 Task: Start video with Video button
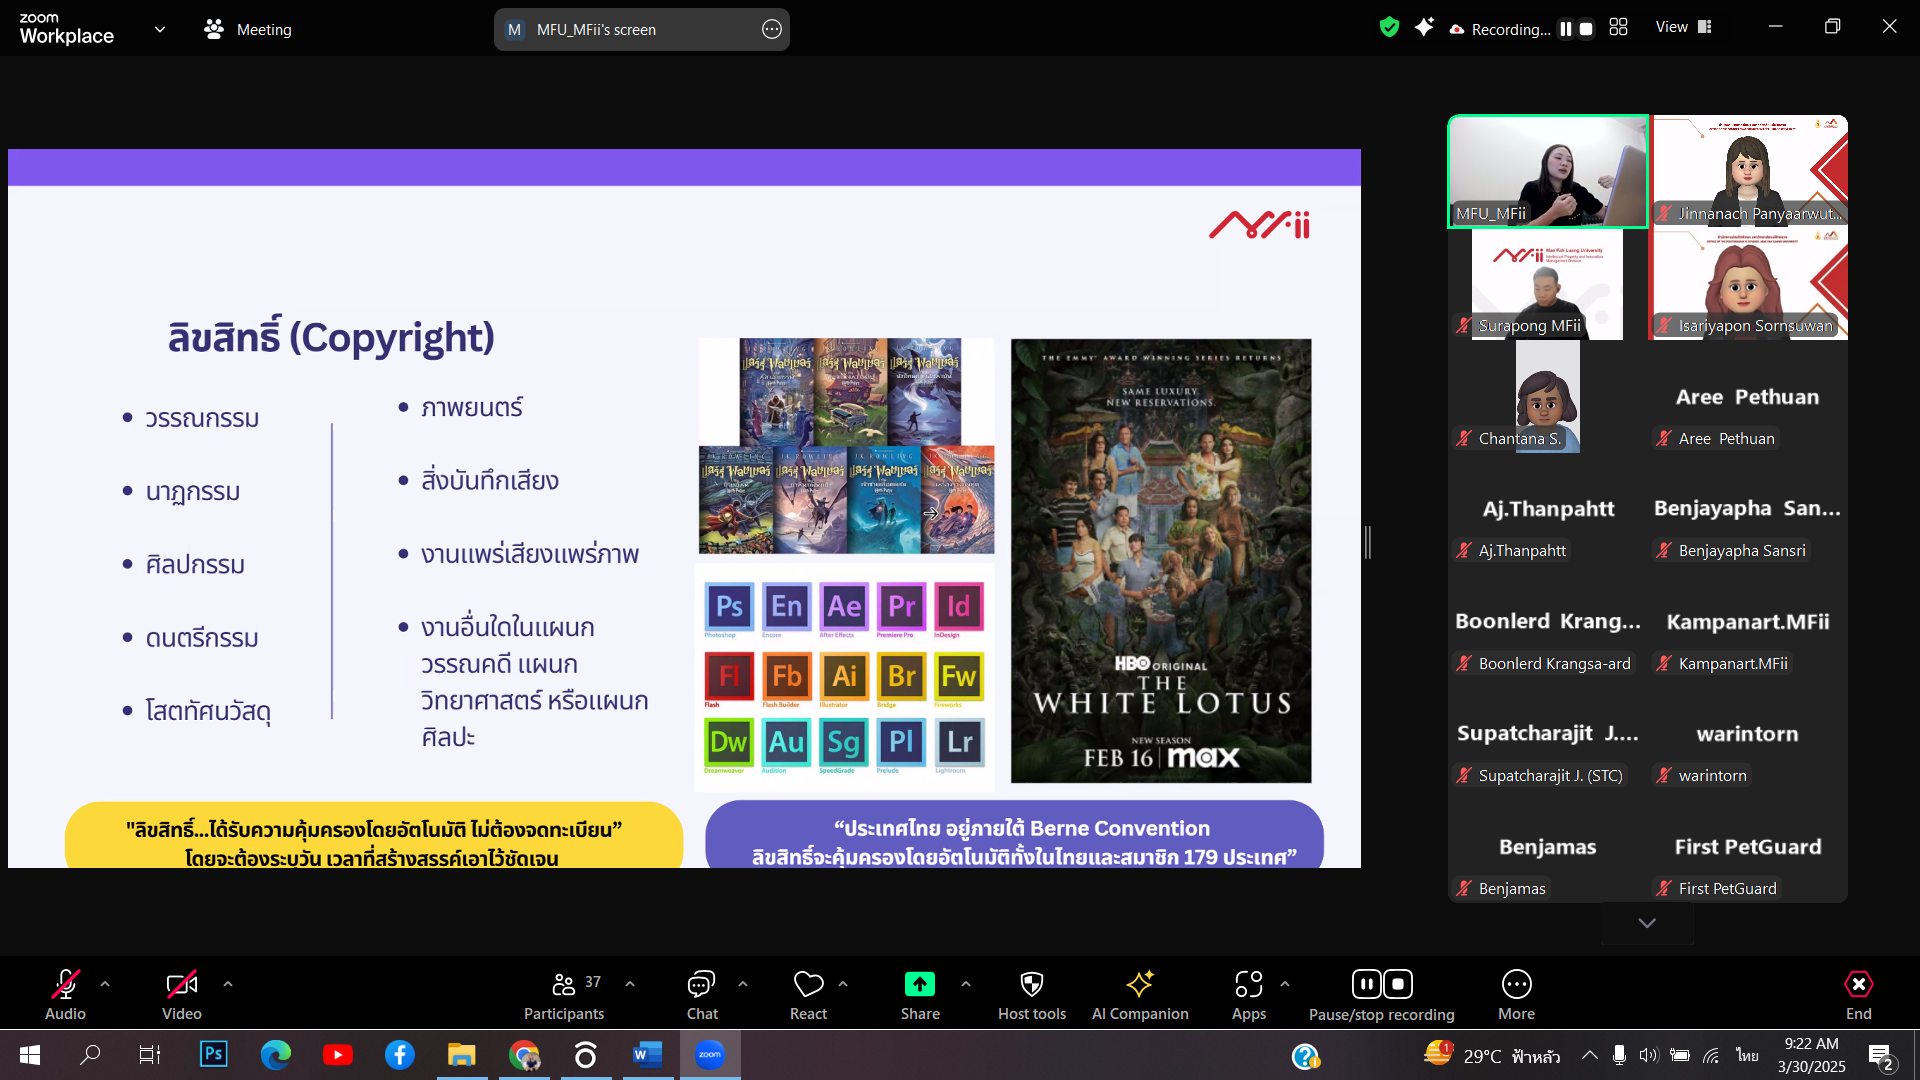181,985
